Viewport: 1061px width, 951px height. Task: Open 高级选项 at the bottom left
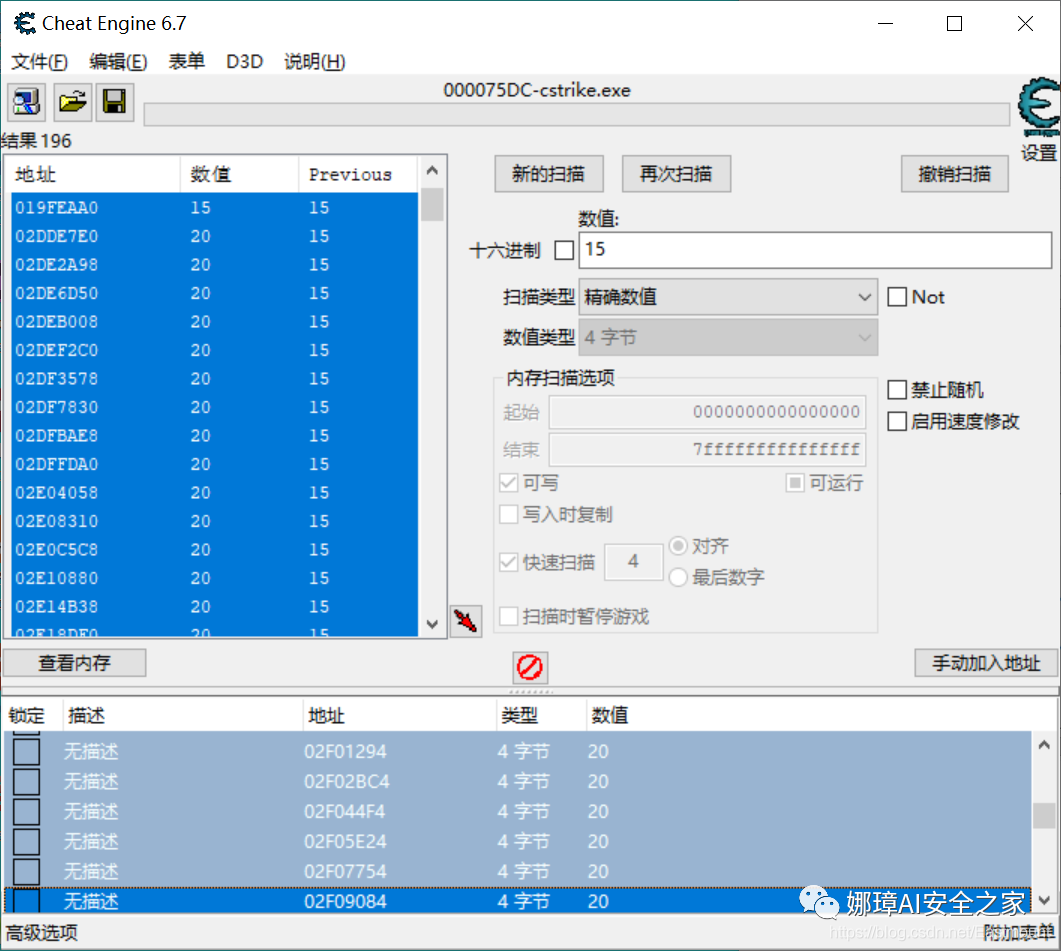click(41, 933)
